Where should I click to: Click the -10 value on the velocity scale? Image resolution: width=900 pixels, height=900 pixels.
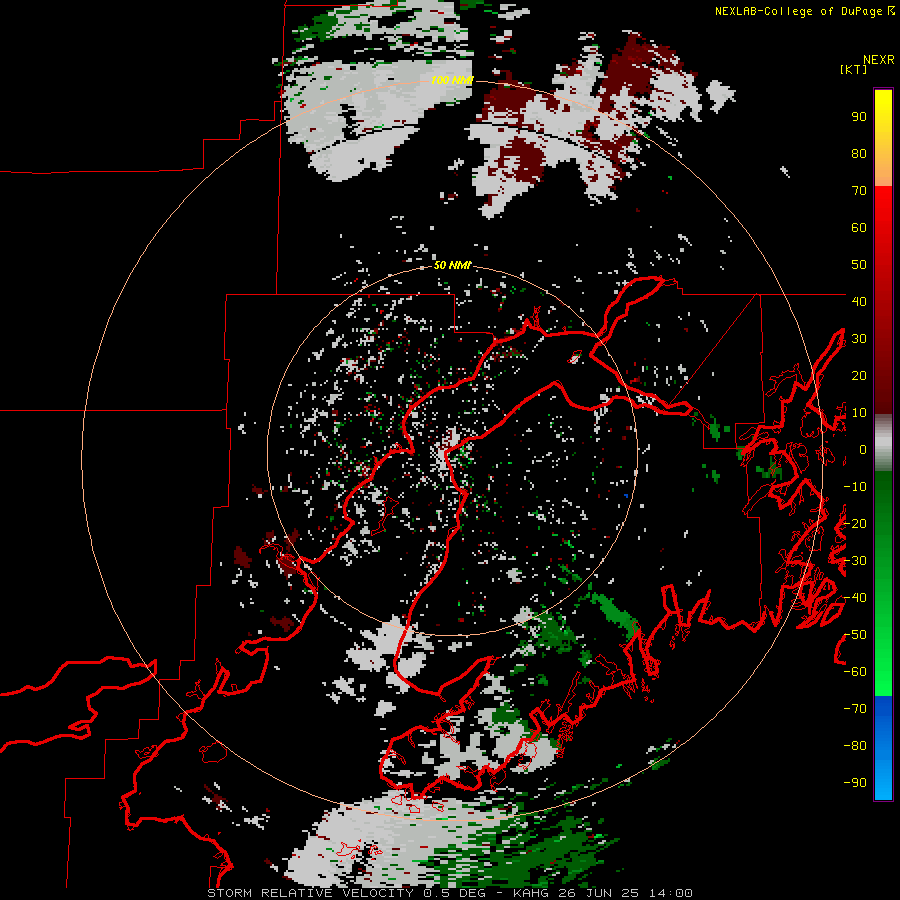click(855, 487)
